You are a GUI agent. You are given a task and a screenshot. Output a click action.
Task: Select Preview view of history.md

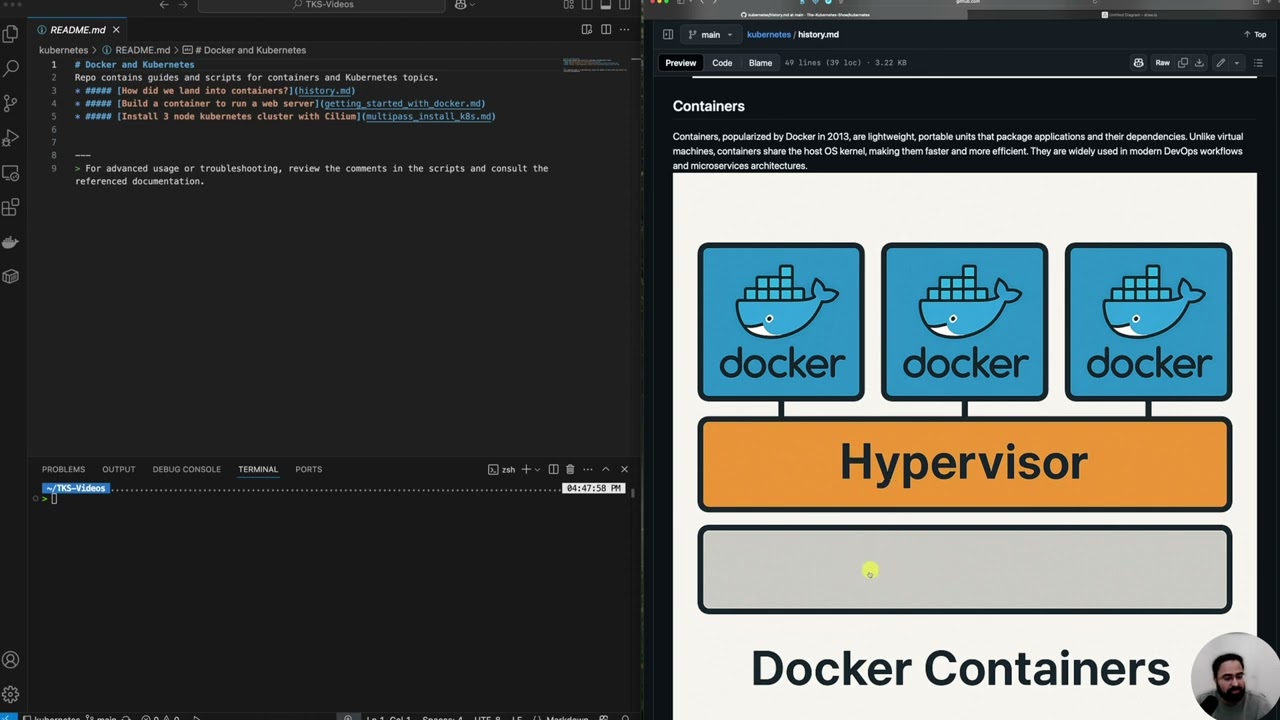(681, 63)
